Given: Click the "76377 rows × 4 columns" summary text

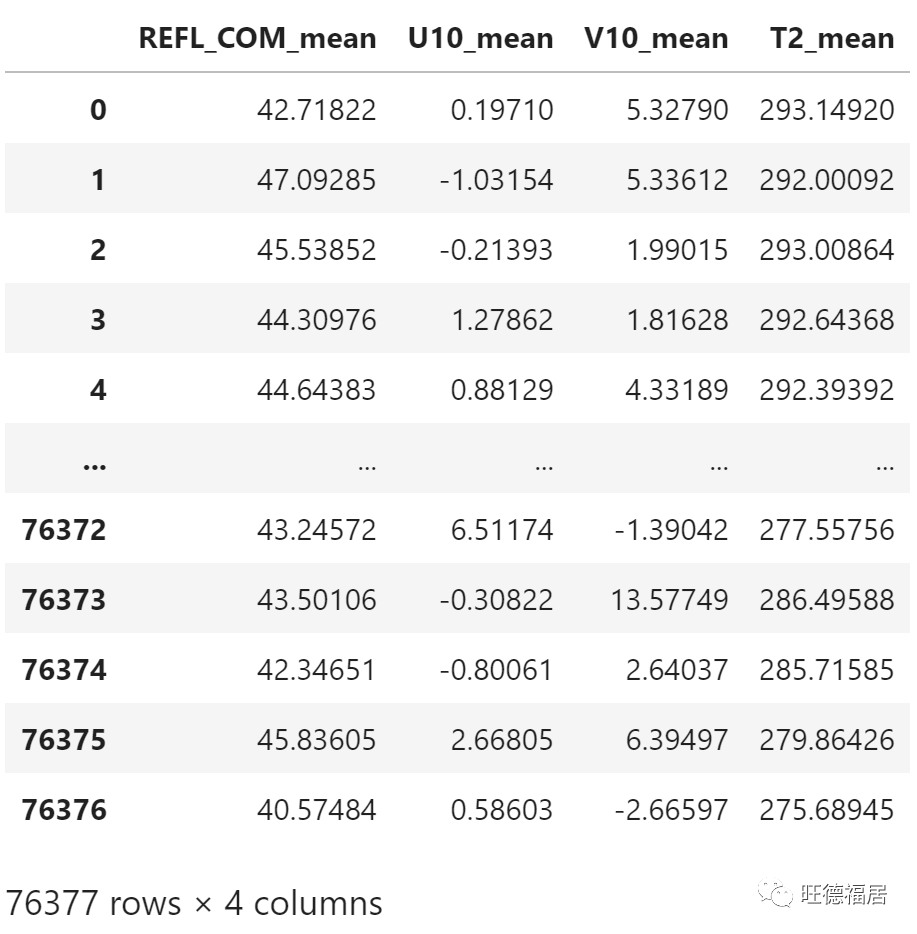Looking at the screenshot, I should click(194, 903).
